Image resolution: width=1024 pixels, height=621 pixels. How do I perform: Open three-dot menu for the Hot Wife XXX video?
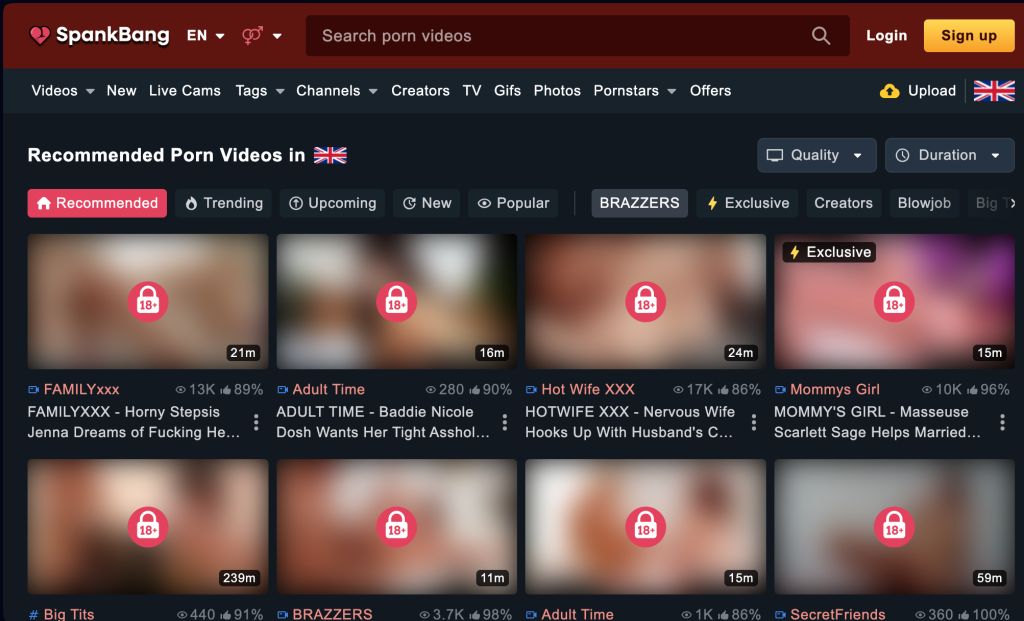tap(754, 422)
